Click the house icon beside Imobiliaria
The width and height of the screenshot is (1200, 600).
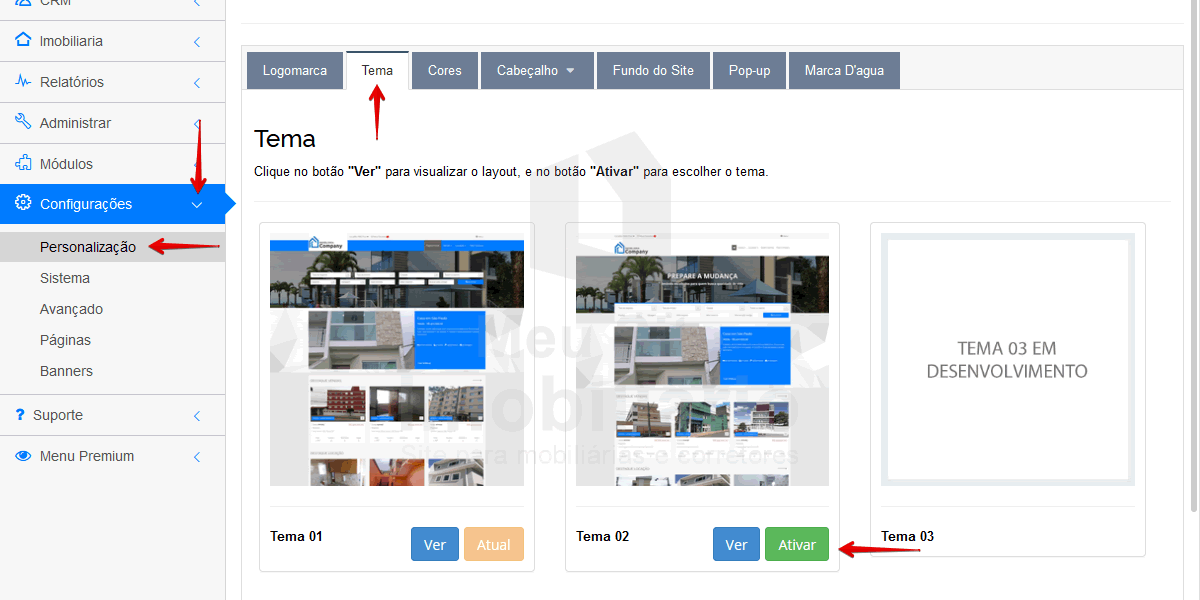pos(23,41)
